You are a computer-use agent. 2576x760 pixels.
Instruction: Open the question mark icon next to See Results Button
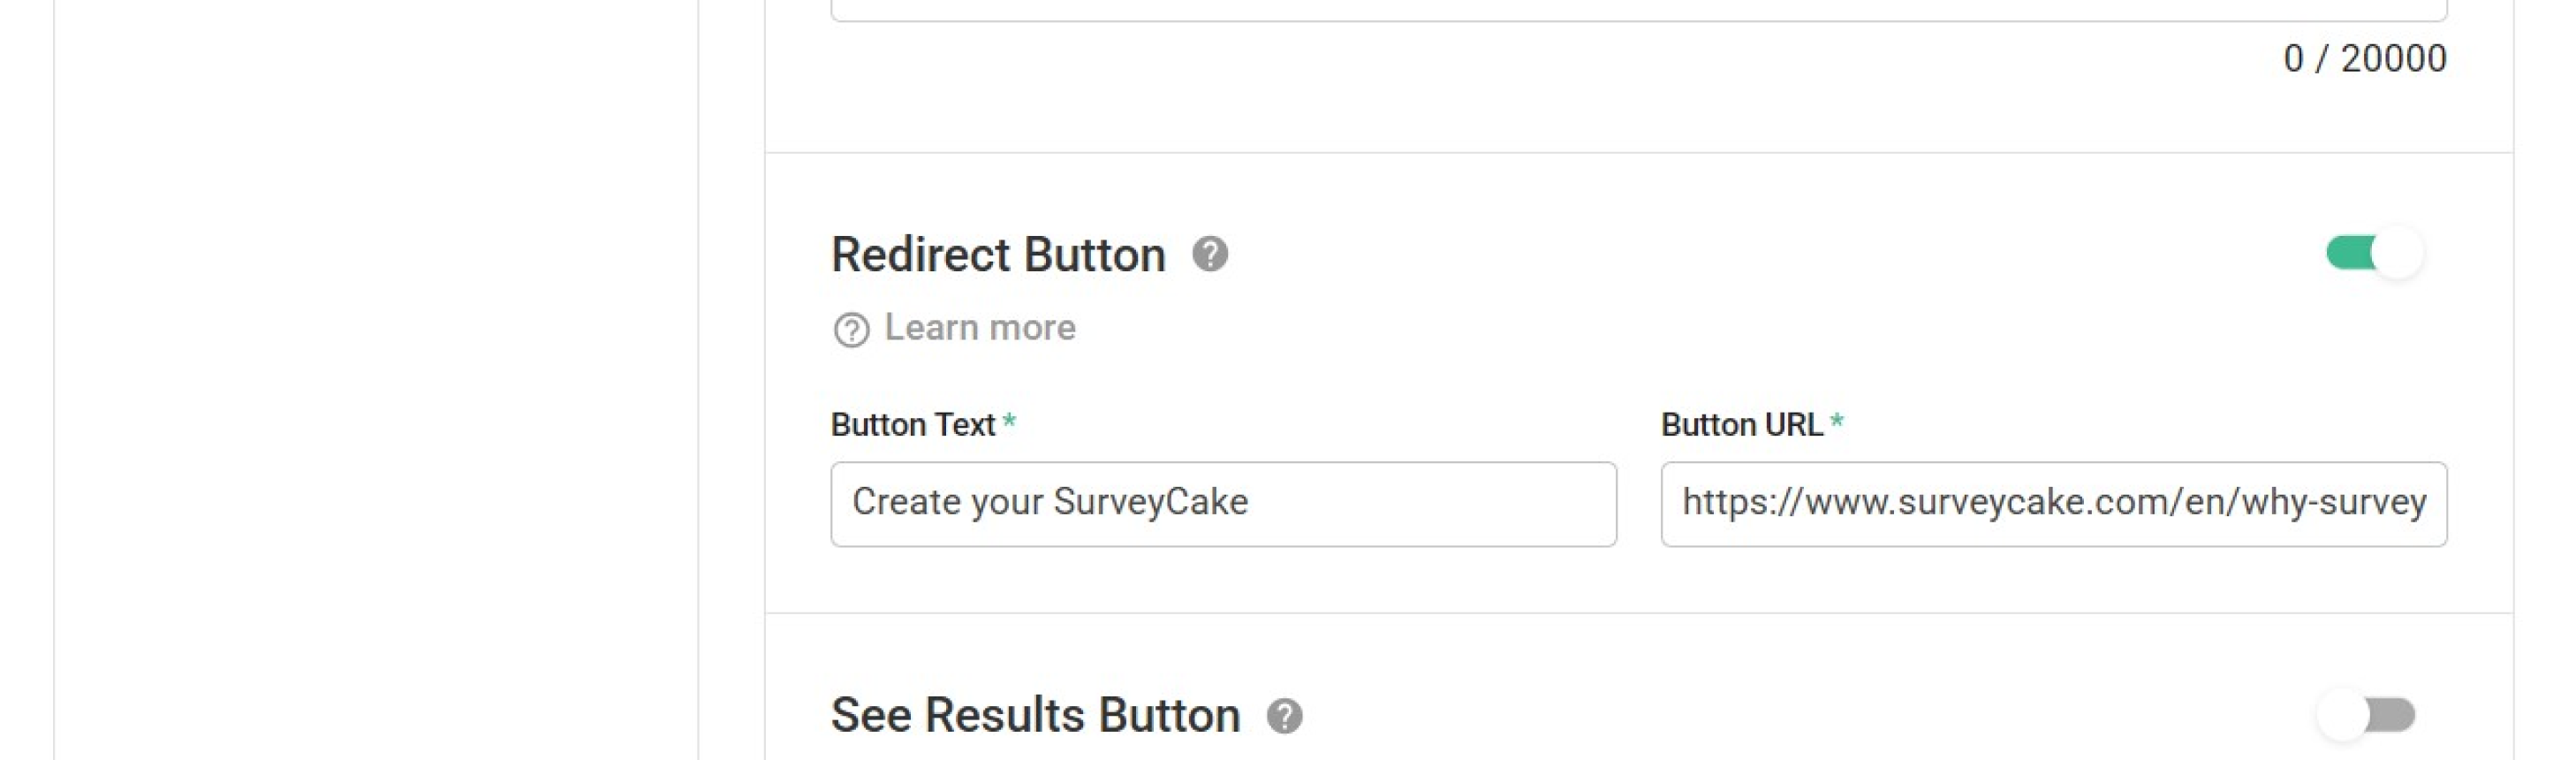click(1285, 714)
